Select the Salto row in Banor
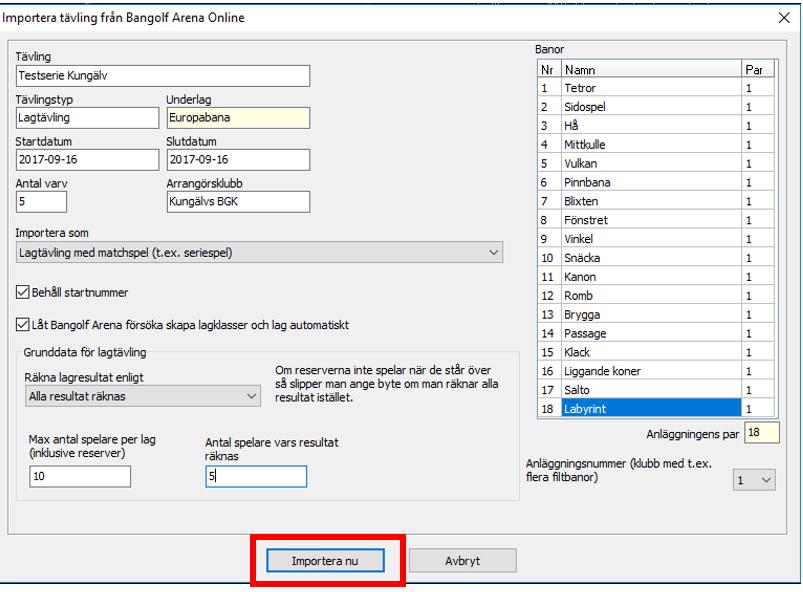This screenshot has height=592, width=803. (656, 390)
